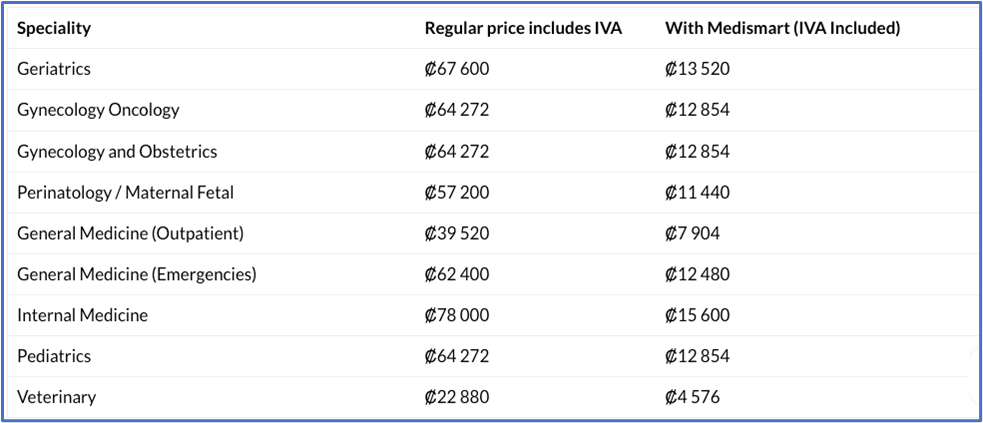Screen dimensions: 983x423
Task: Click the Perinatology regular price ₡57 200
Action: 457,192
